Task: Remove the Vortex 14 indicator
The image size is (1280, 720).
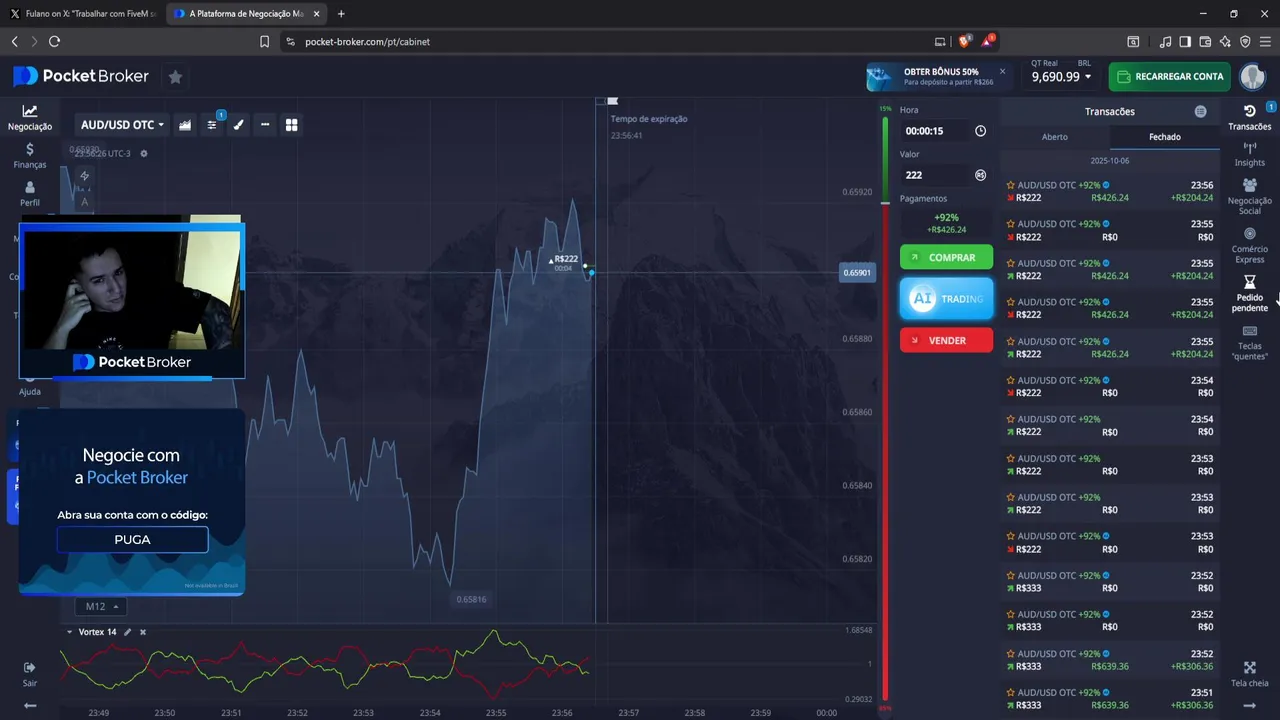Action: coord(143,632)
